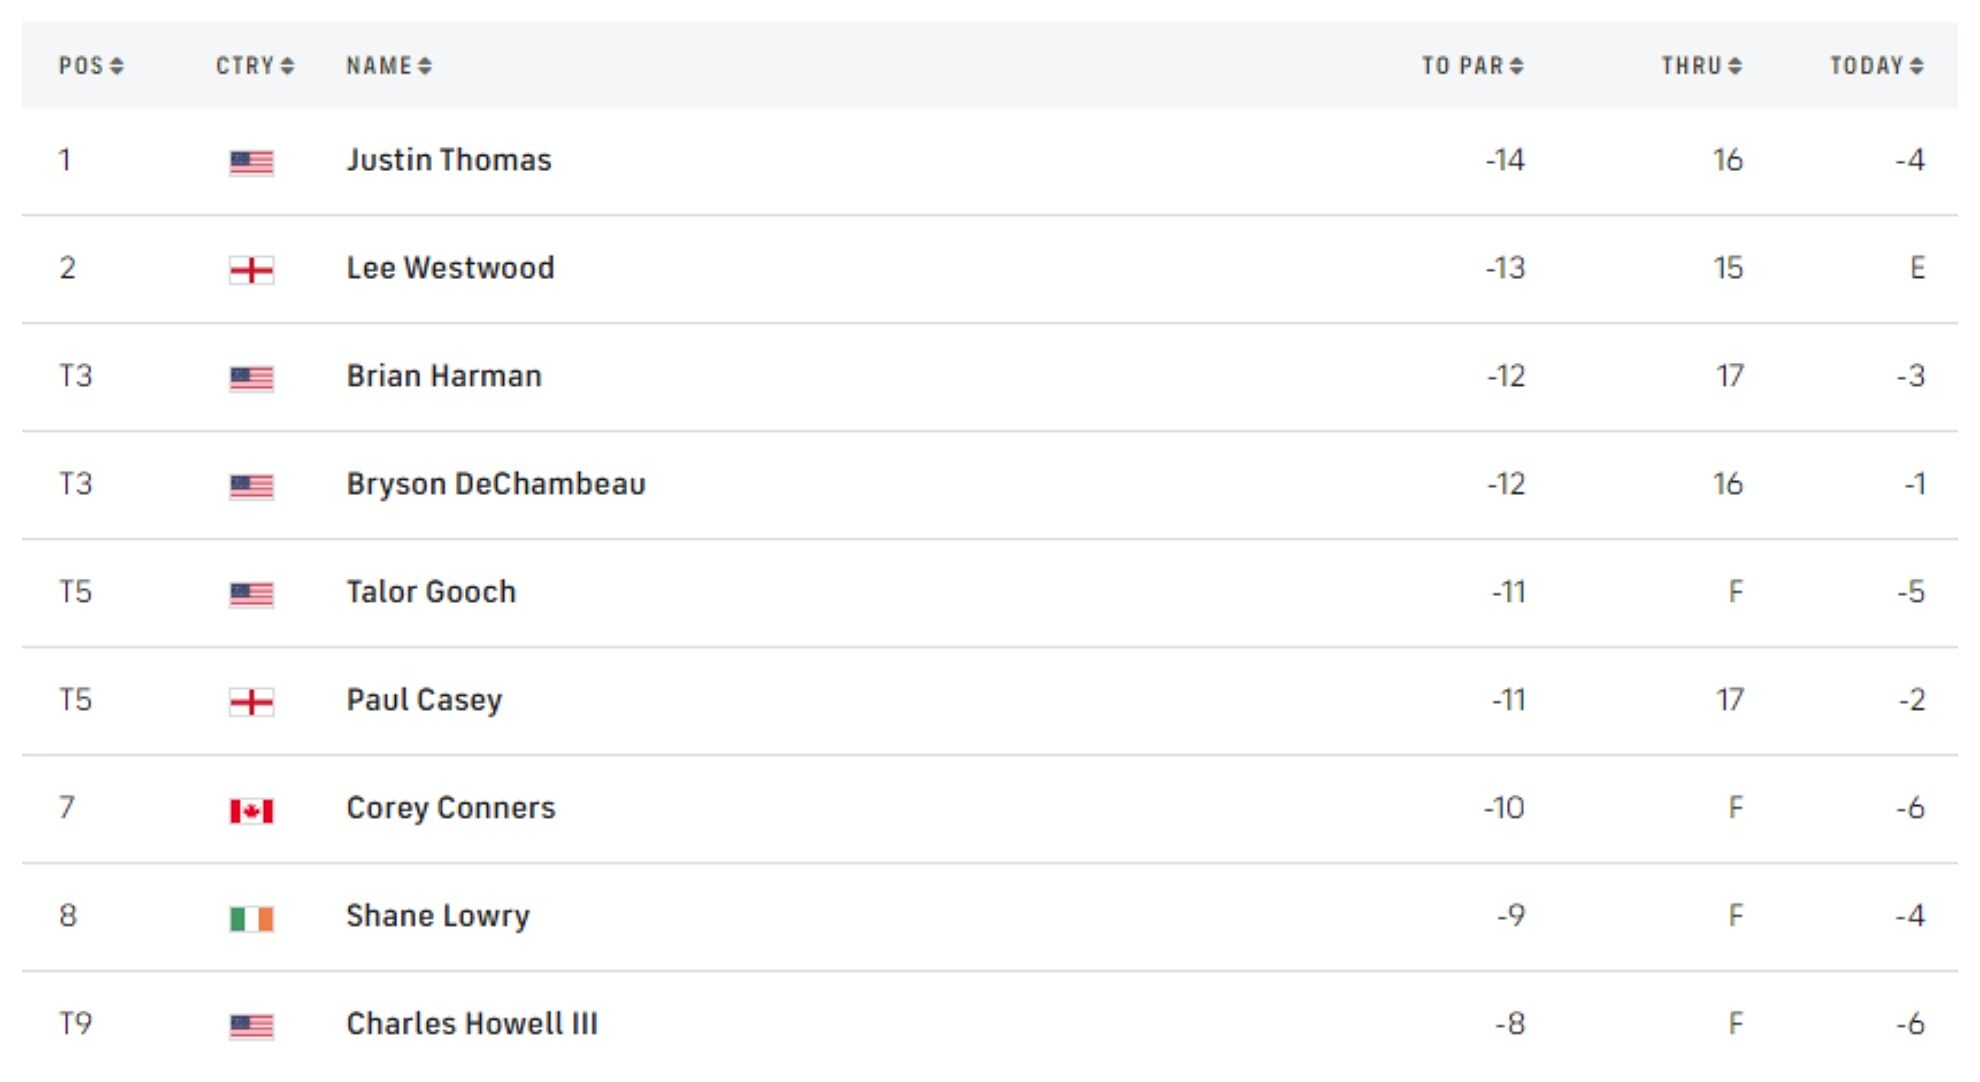Viewport: 1980px width, 1082px height.
Task: Click the Ireland flag next to Shane Lowry
Action: click(x=251, y=918)
